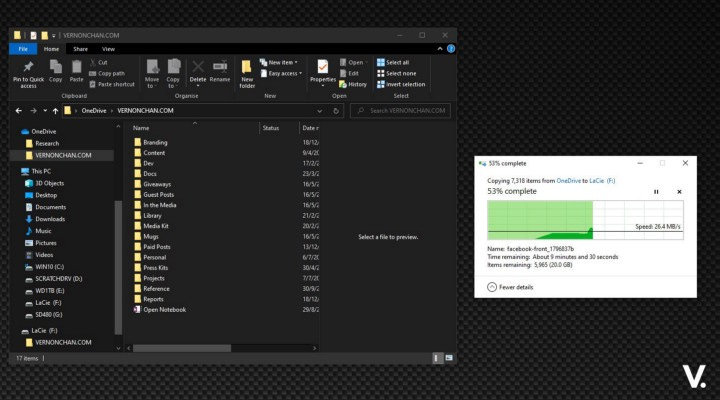Open the Open button dropdown
Image resolution: width=720 pixels, height=400 pixels.
354,62
